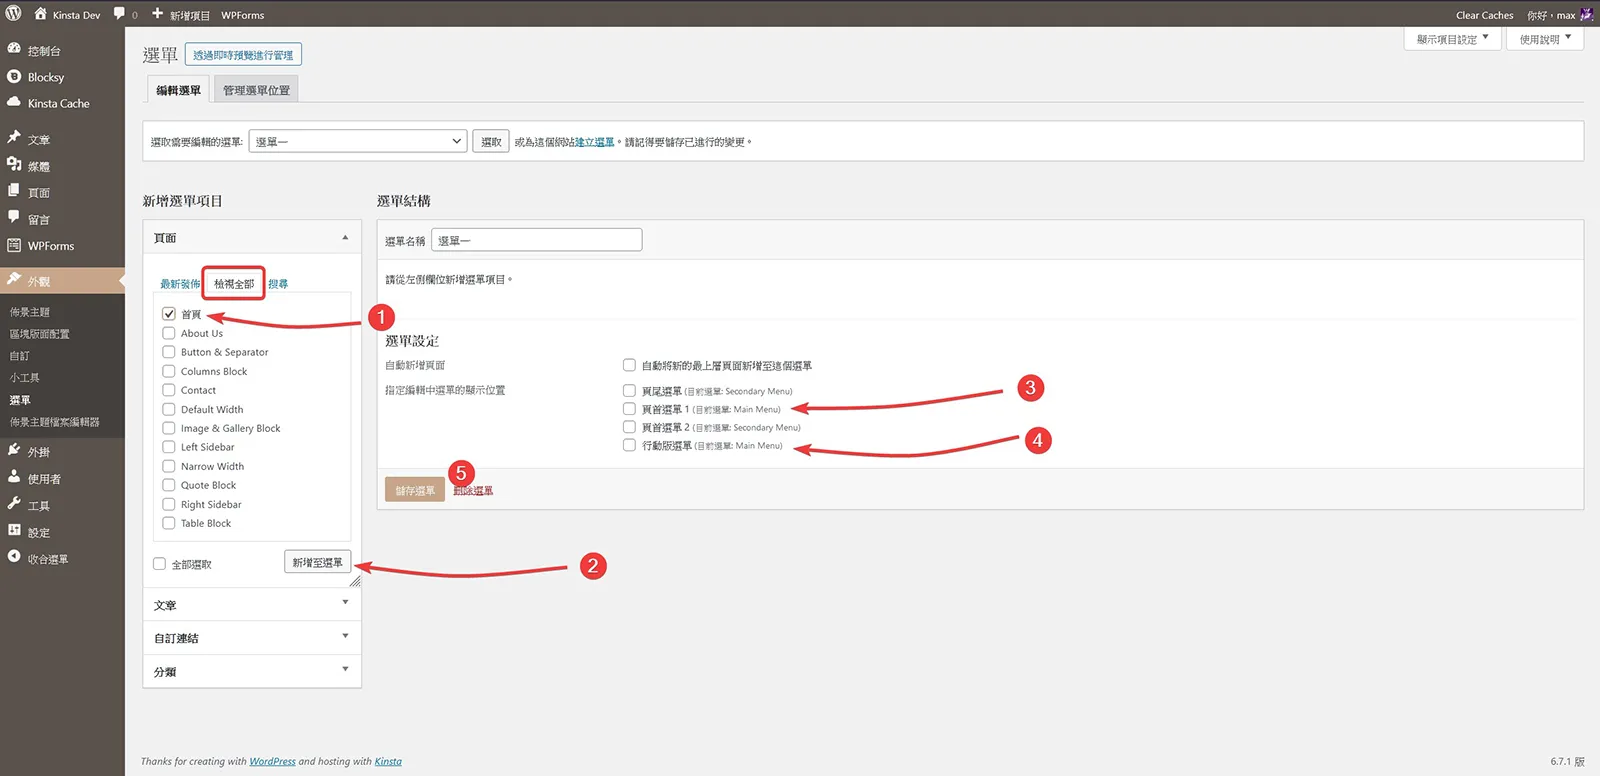This screenshot has width=1600, height=776.
Task: Check the 頁首選單 1 location checkbox
Action: pyautogui.click(x=629, y=409)
